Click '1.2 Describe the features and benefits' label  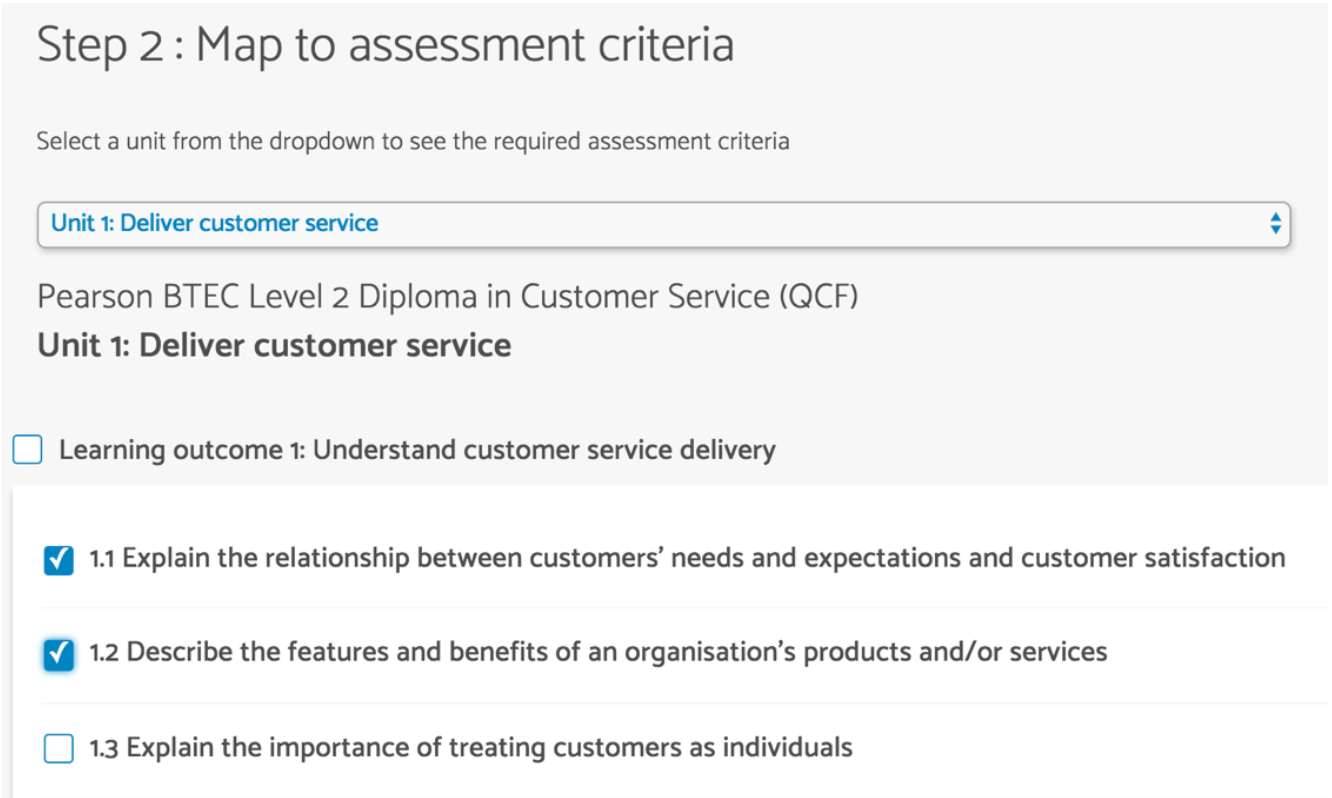[x=598, y=652]
